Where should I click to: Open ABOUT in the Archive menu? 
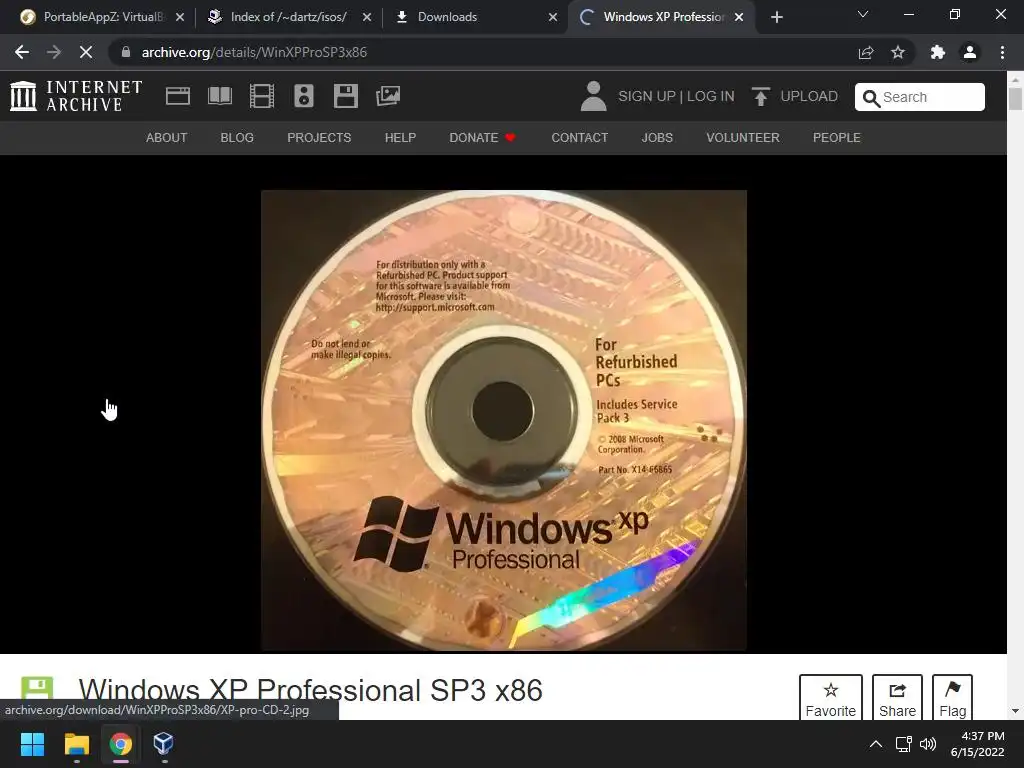(x=167, y=138)
